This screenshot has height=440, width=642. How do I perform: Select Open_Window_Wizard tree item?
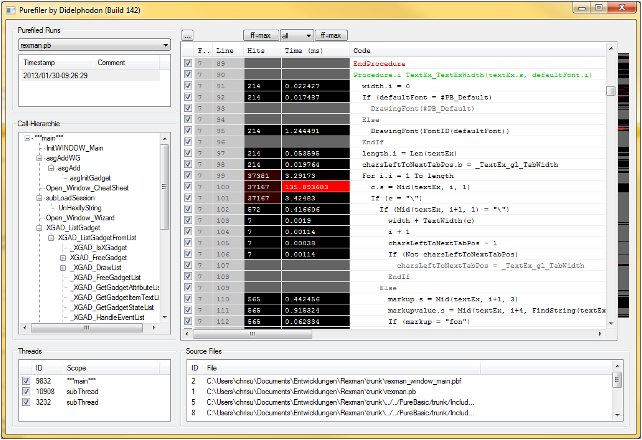80,218
